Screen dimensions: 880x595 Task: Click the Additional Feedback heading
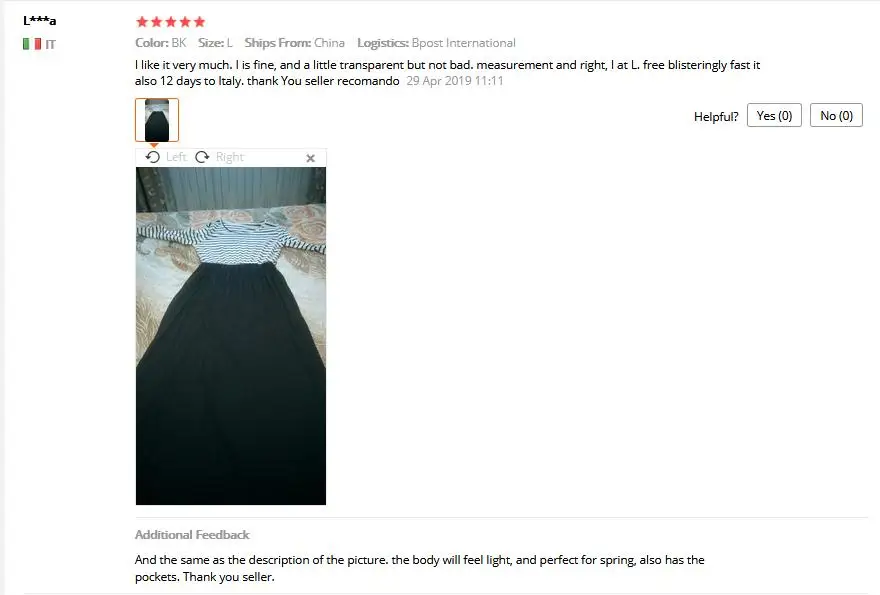pos(192,534)
